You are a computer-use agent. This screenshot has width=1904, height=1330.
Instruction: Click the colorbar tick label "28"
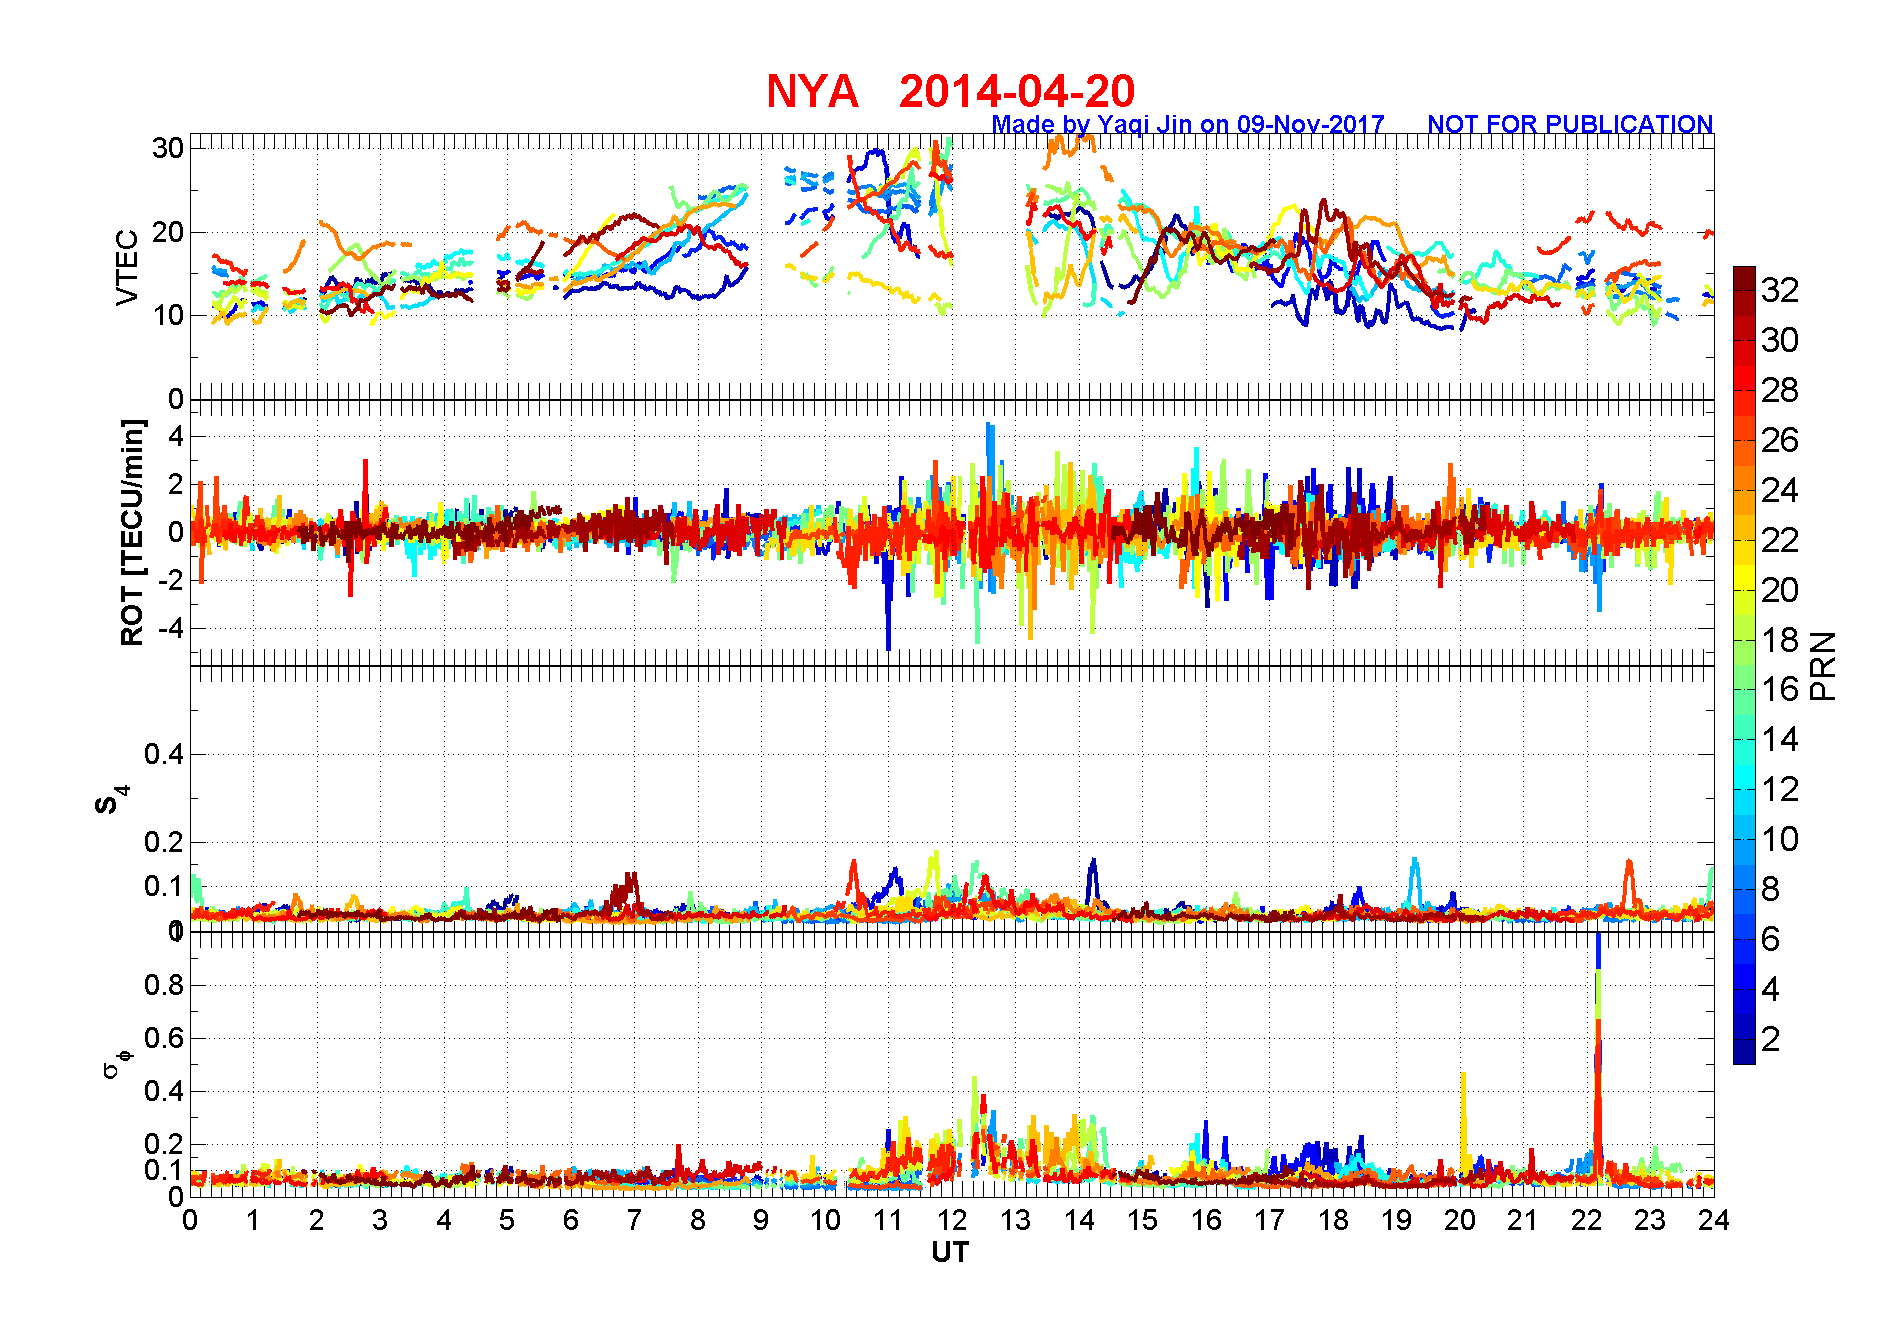[x=1780, y=390]
